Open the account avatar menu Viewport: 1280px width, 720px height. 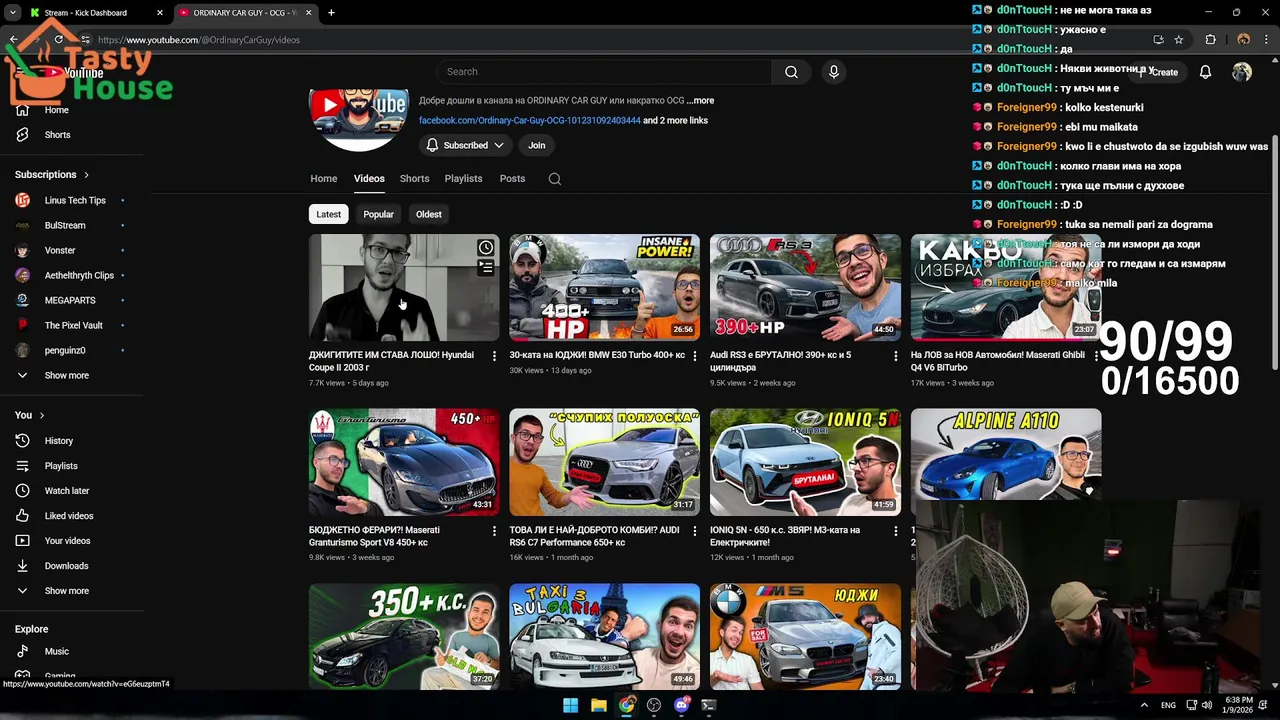[x=1242, y=72]
